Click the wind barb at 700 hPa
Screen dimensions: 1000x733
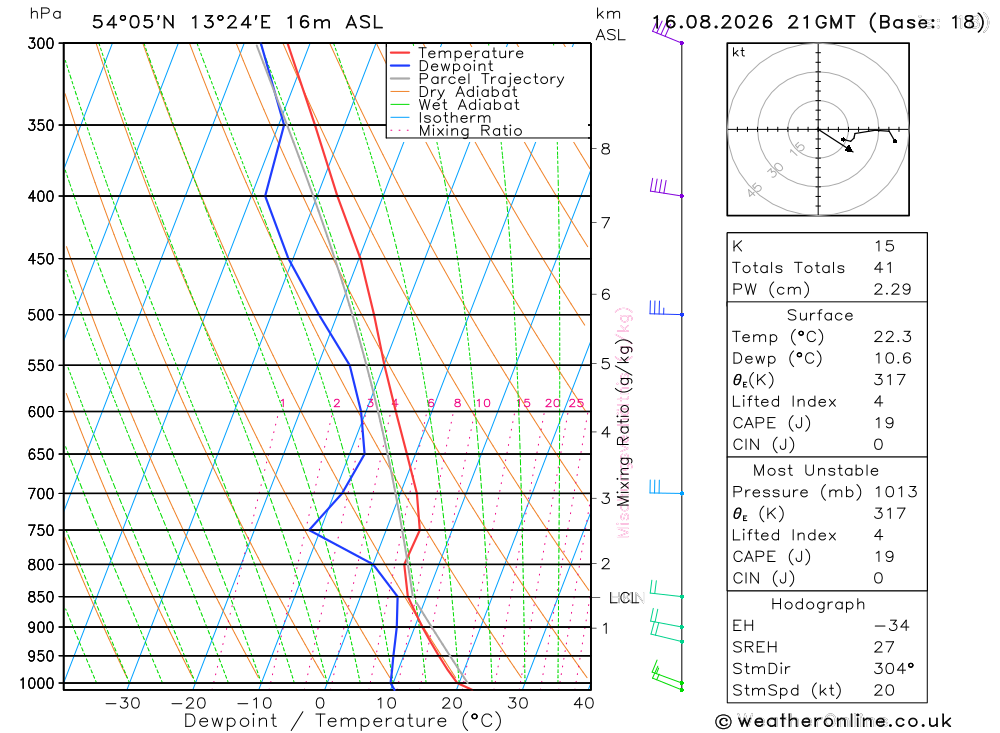pyautogui.click(x=666, y=488)
